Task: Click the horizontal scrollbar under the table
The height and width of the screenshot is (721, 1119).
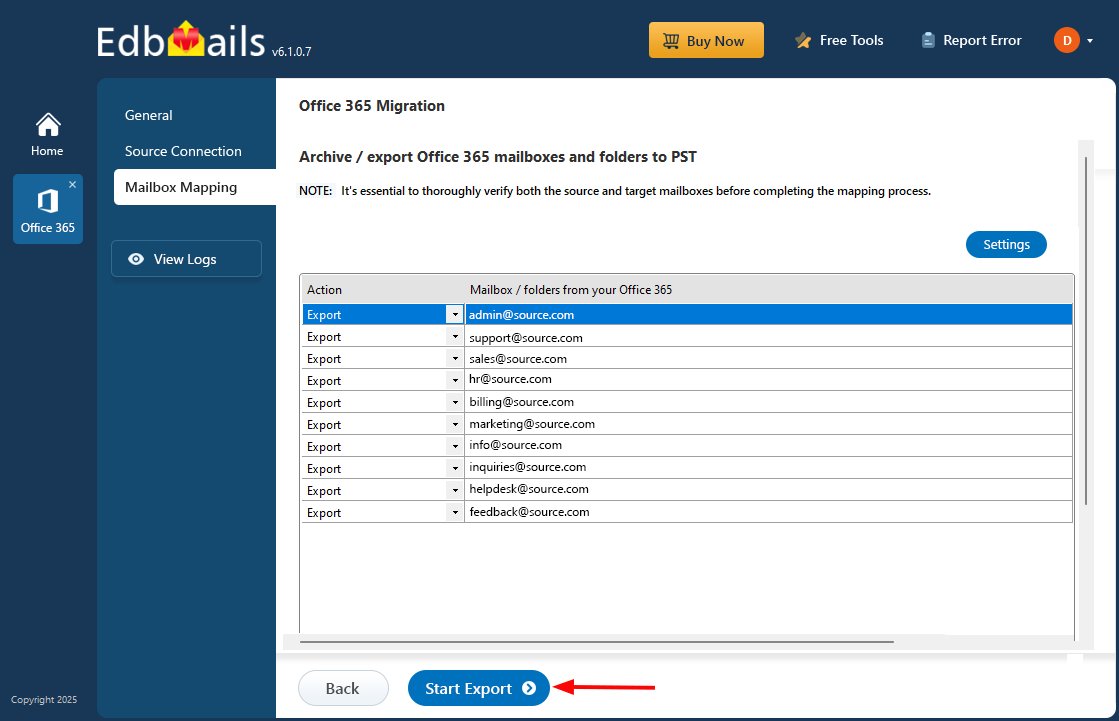Action: [x=597, y=642]
